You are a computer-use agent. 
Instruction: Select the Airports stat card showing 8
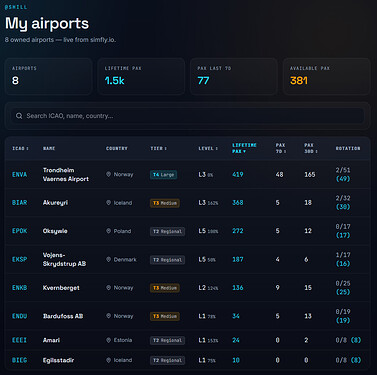[x=49, y=76]
